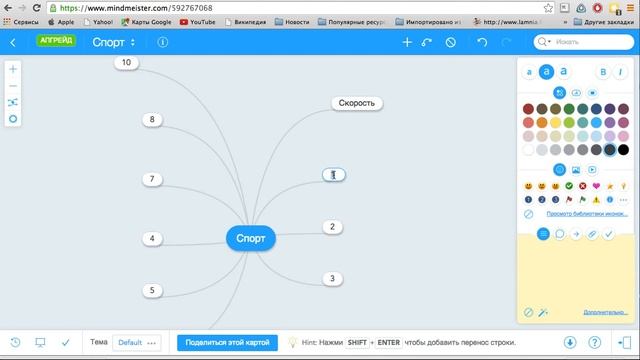Image resolution: width=640 pixels, height=360 pixels.
Task: Click the АПГРЕЙД upgrade button
Action: 56,40
